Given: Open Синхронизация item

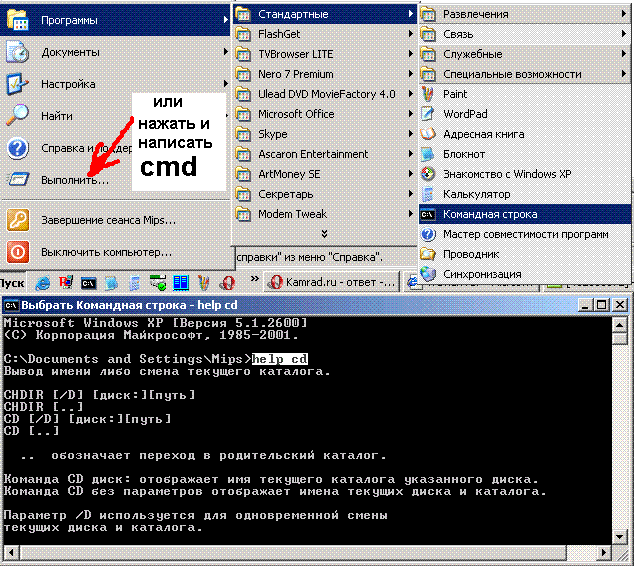Looking at the screenshot, I should (482, 274).
